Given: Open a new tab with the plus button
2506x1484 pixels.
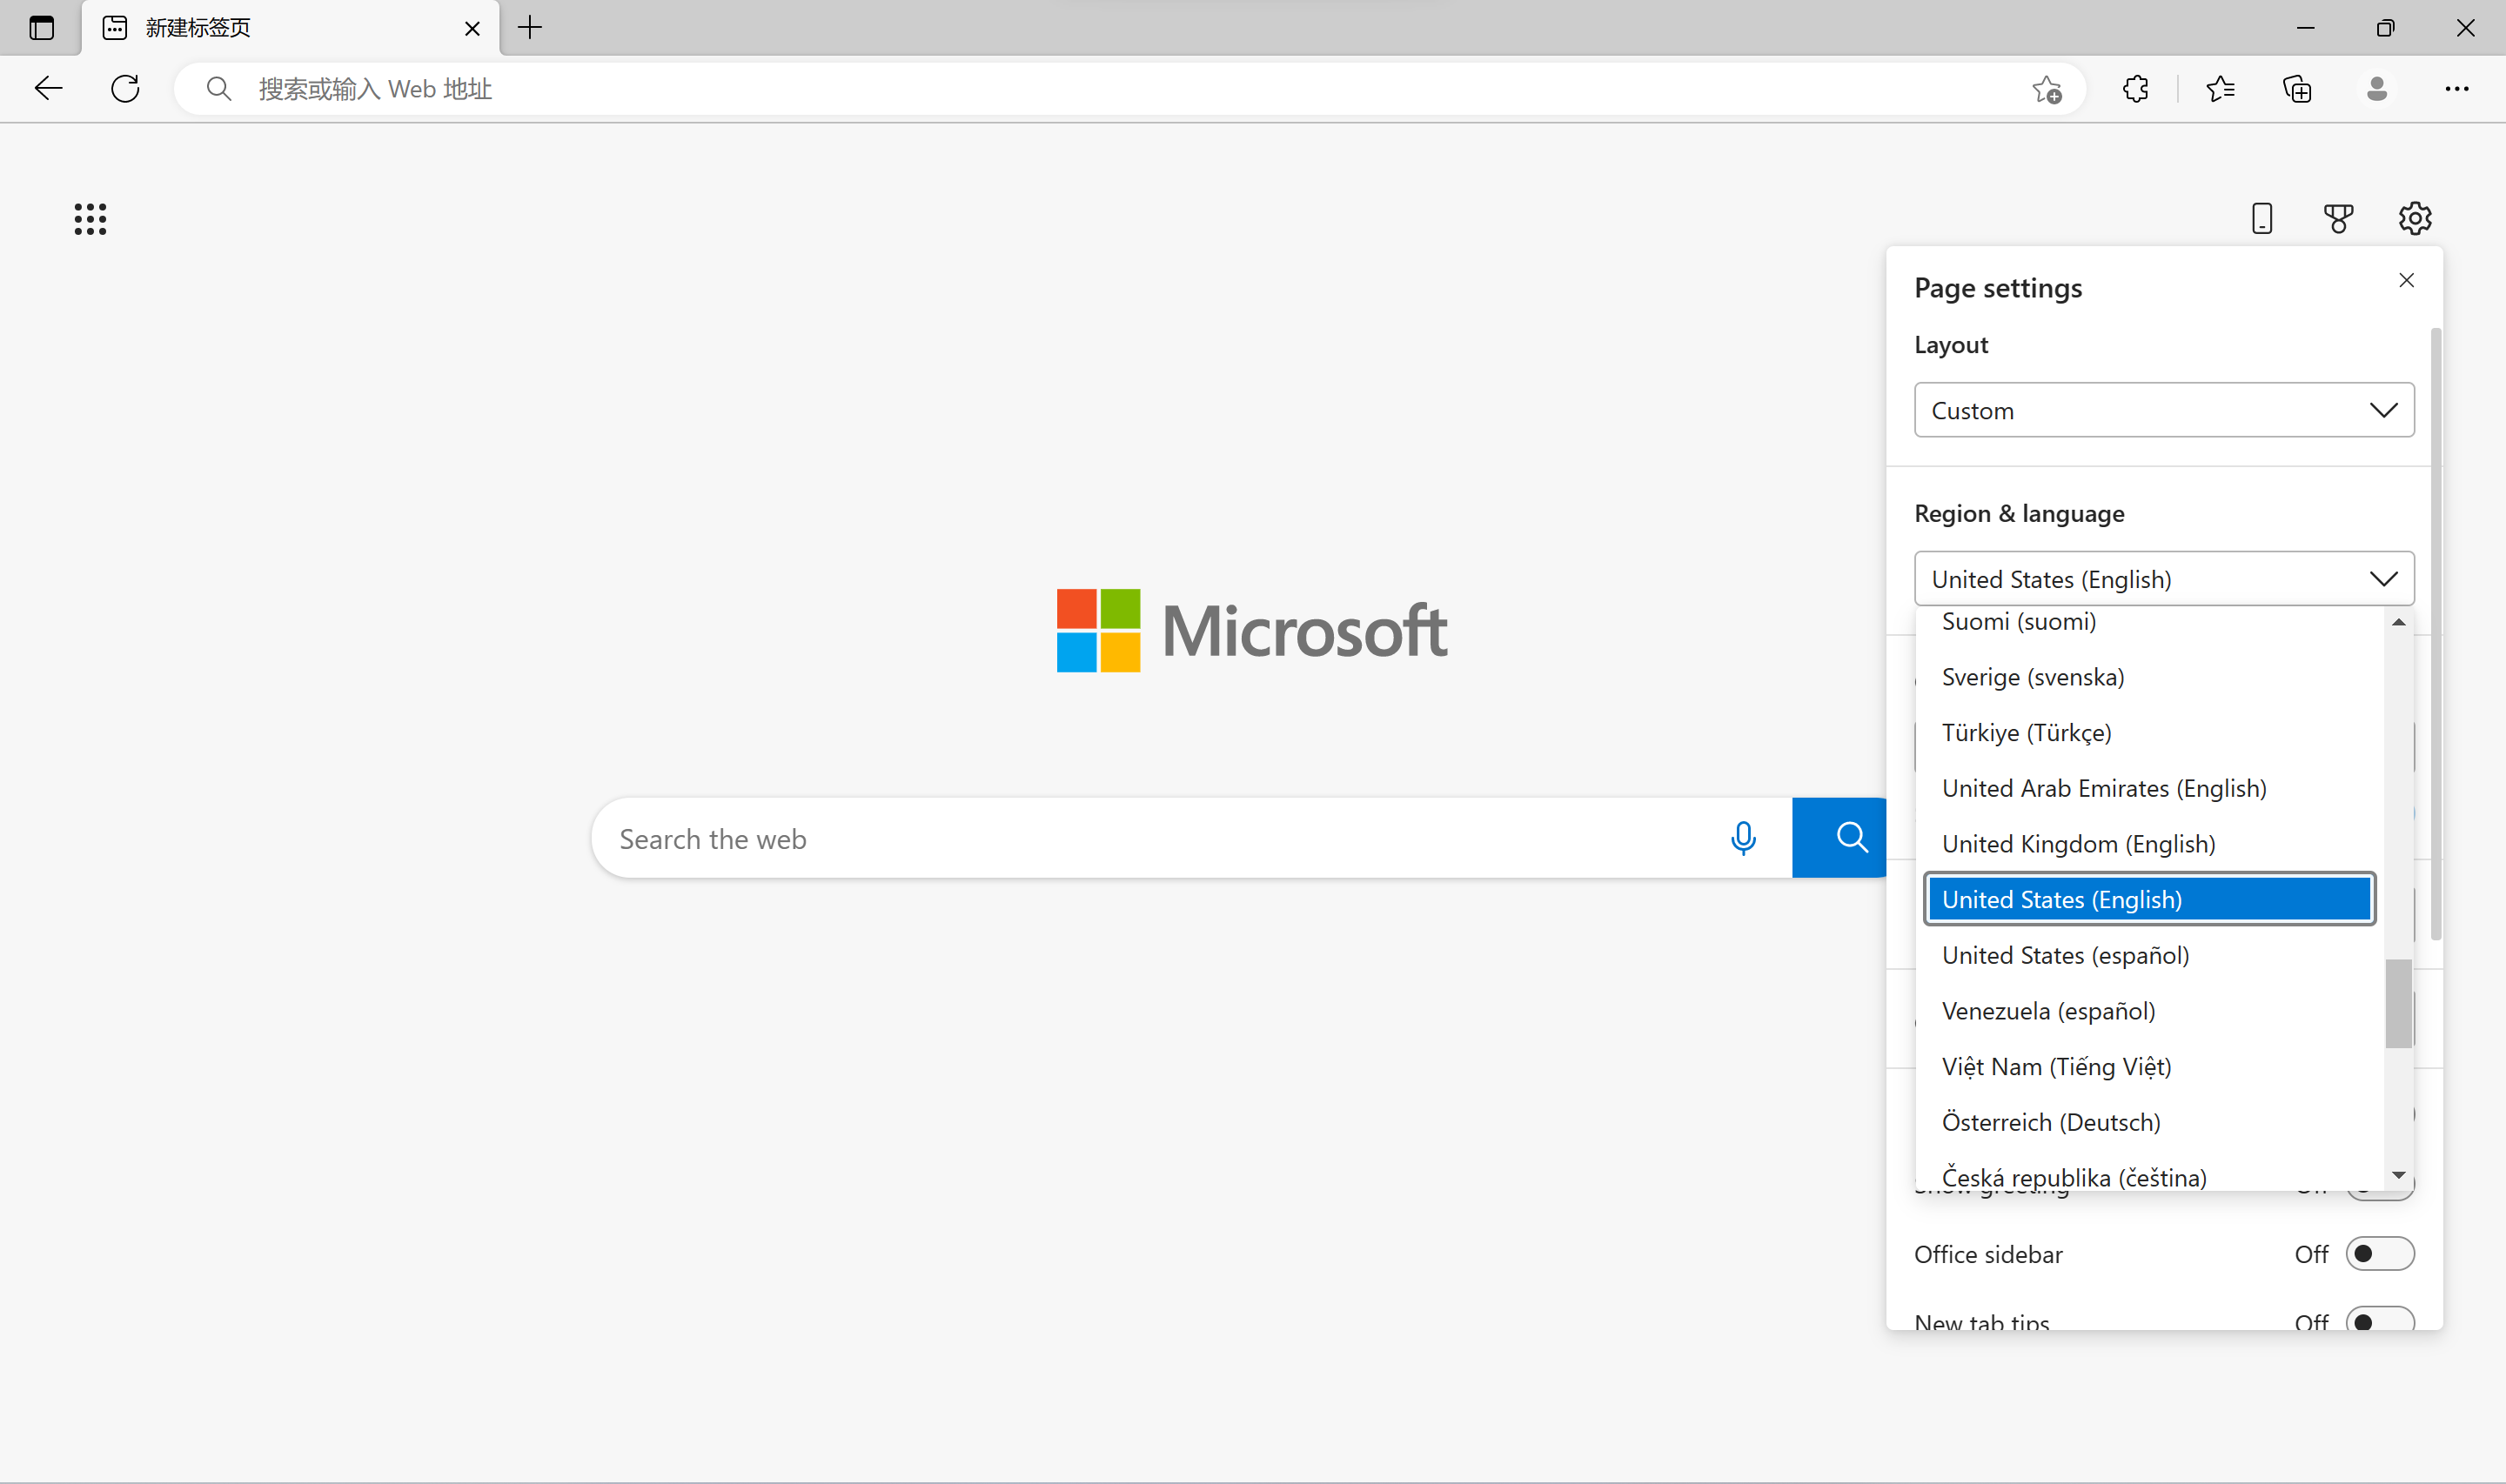Looking at the screenshot, I should [530, 28].
